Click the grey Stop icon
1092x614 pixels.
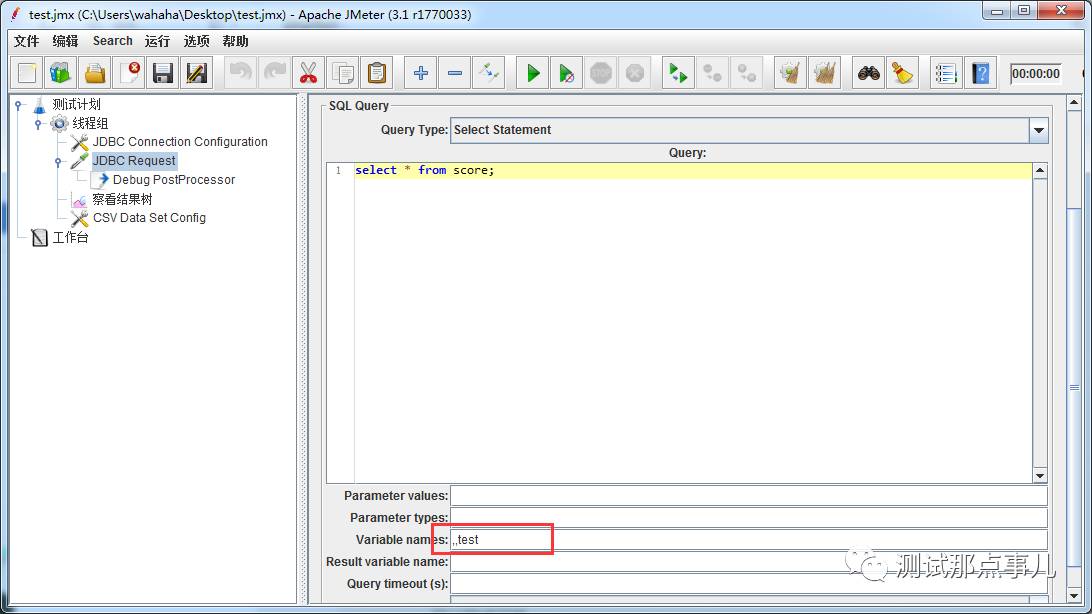point(601,73)
